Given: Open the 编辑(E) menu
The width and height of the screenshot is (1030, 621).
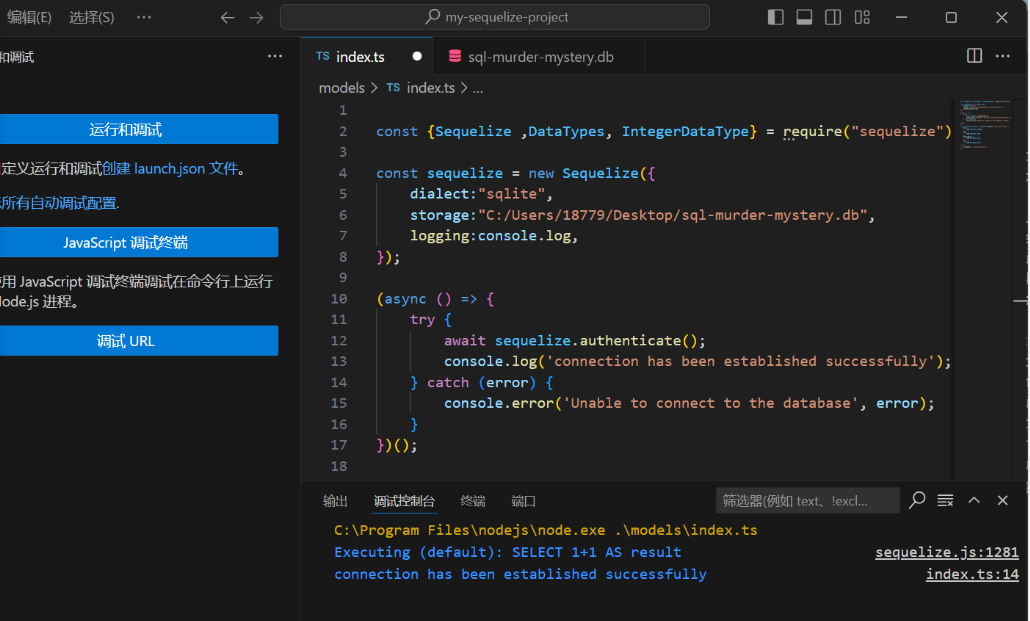Looking at the screenshot, I should [x=29, y=17].
